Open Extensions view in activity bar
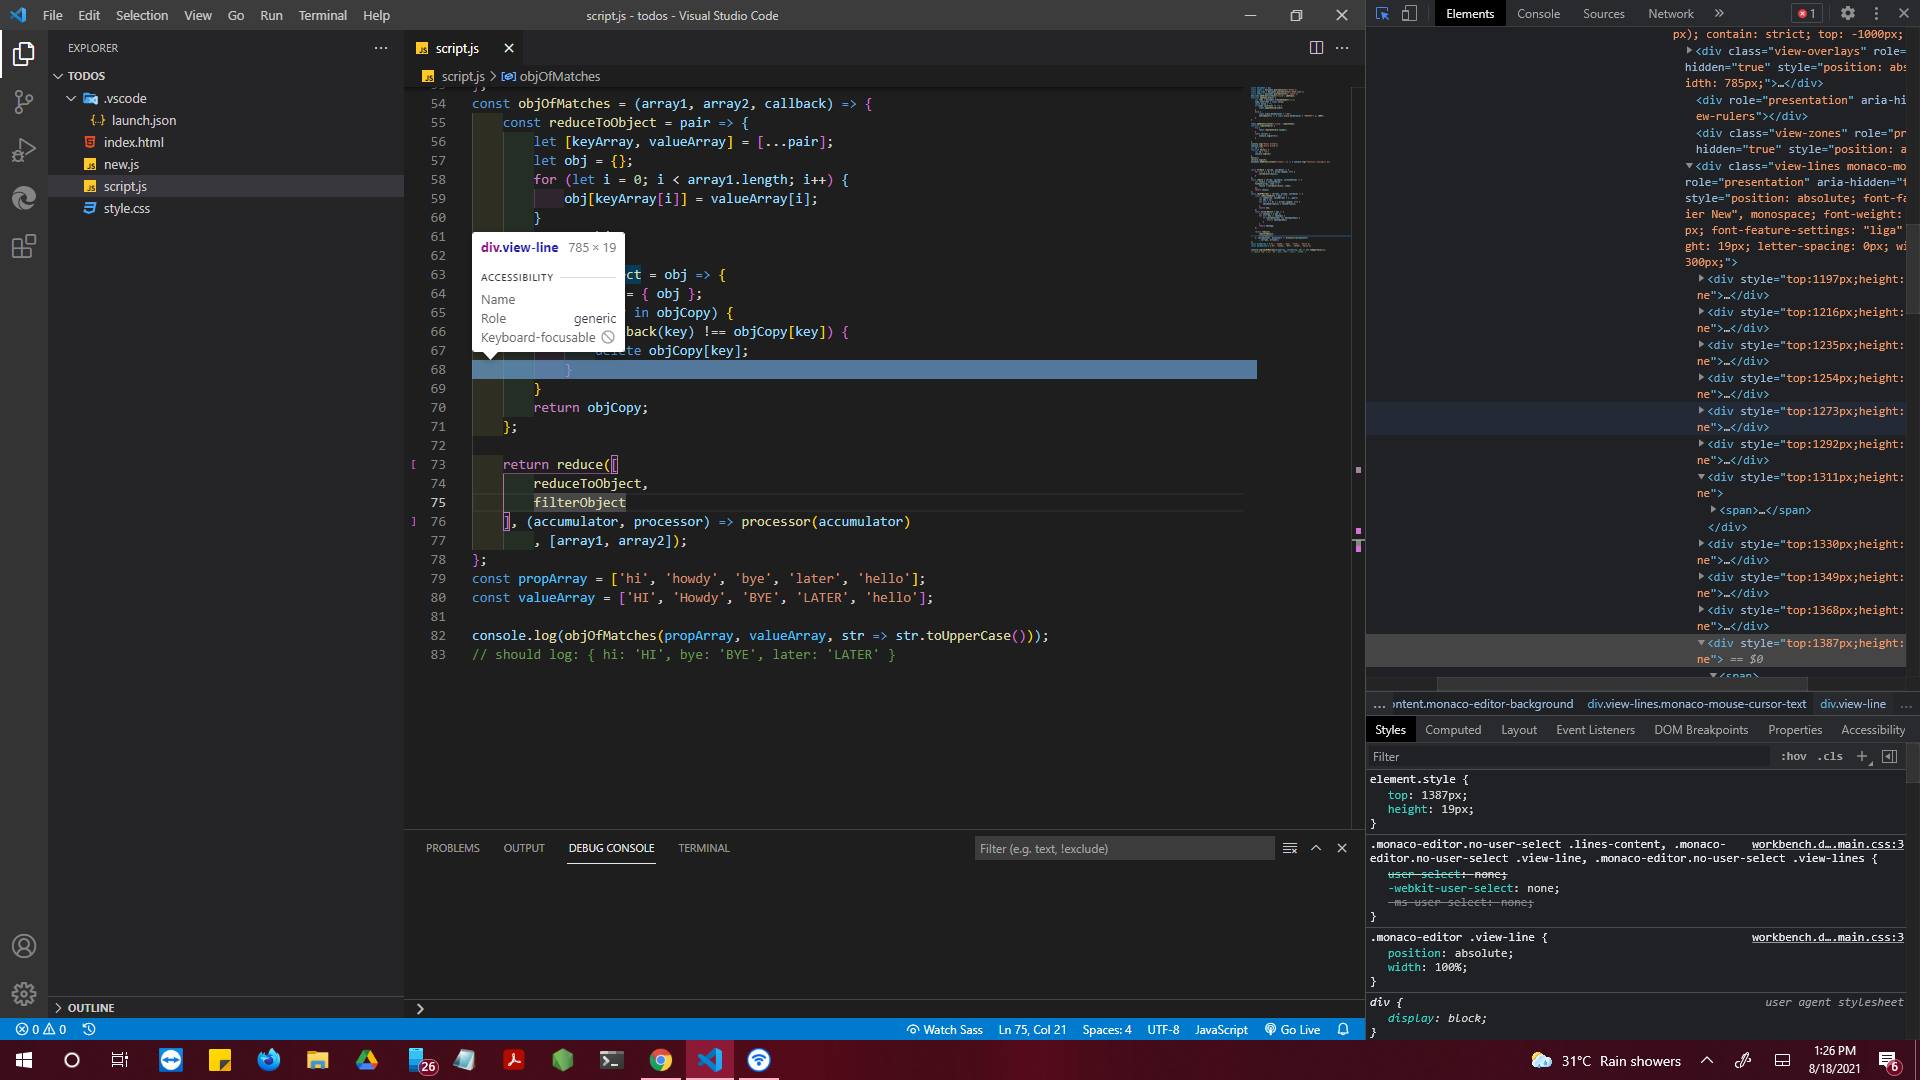Viewport: 1920px width, 1080px height. point(24,246)
